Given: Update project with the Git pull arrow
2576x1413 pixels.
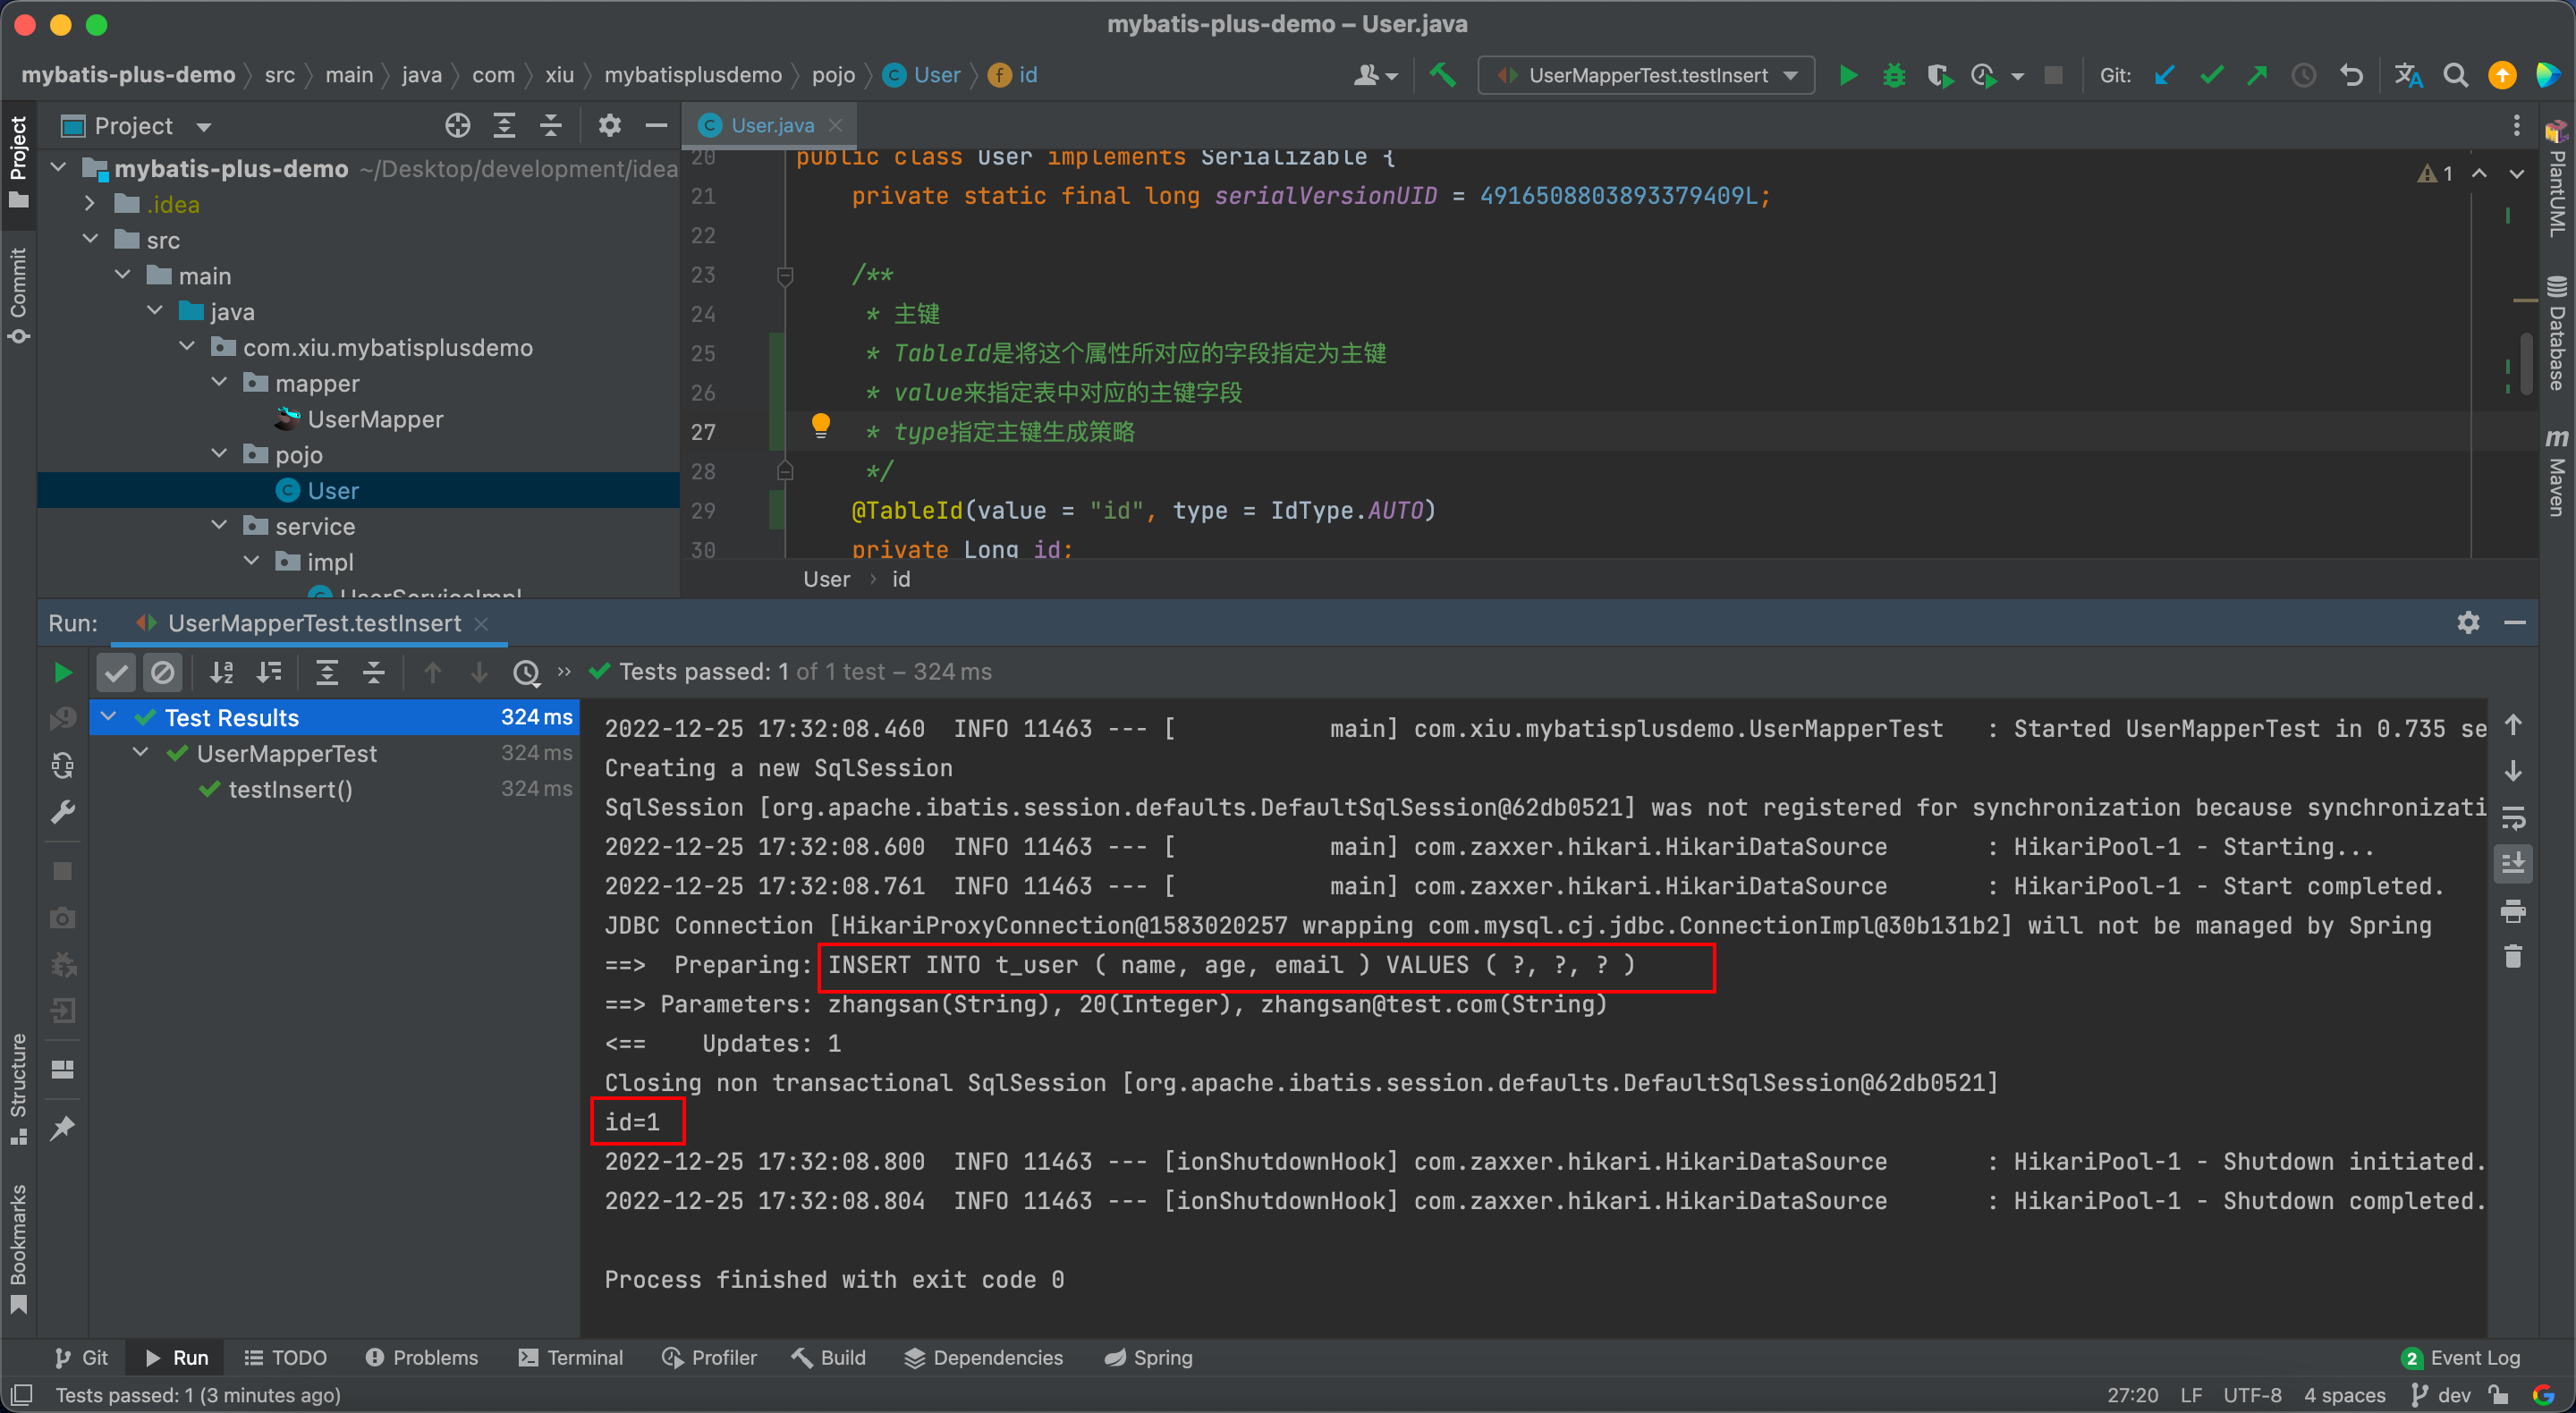Looking at the screenshot, I should pyautogui.click(x=2164, y=75).
